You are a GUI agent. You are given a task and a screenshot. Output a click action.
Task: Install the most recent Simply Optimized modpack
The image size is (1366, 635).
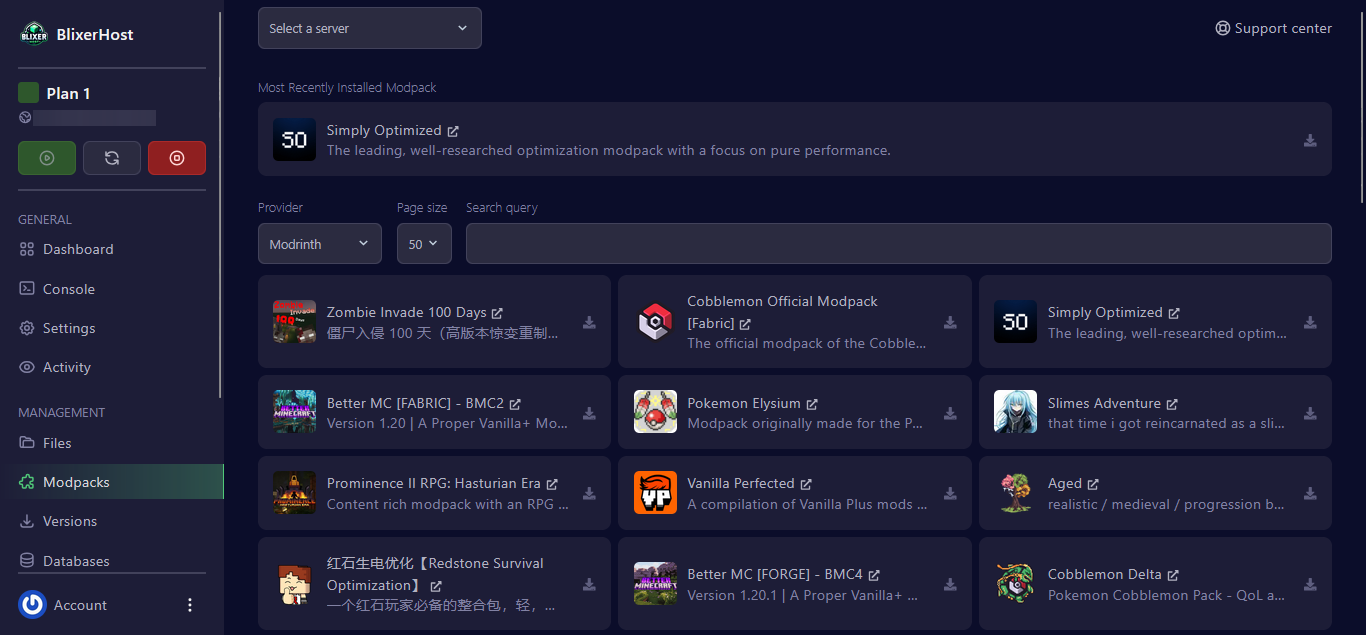tap(1310, 141)
